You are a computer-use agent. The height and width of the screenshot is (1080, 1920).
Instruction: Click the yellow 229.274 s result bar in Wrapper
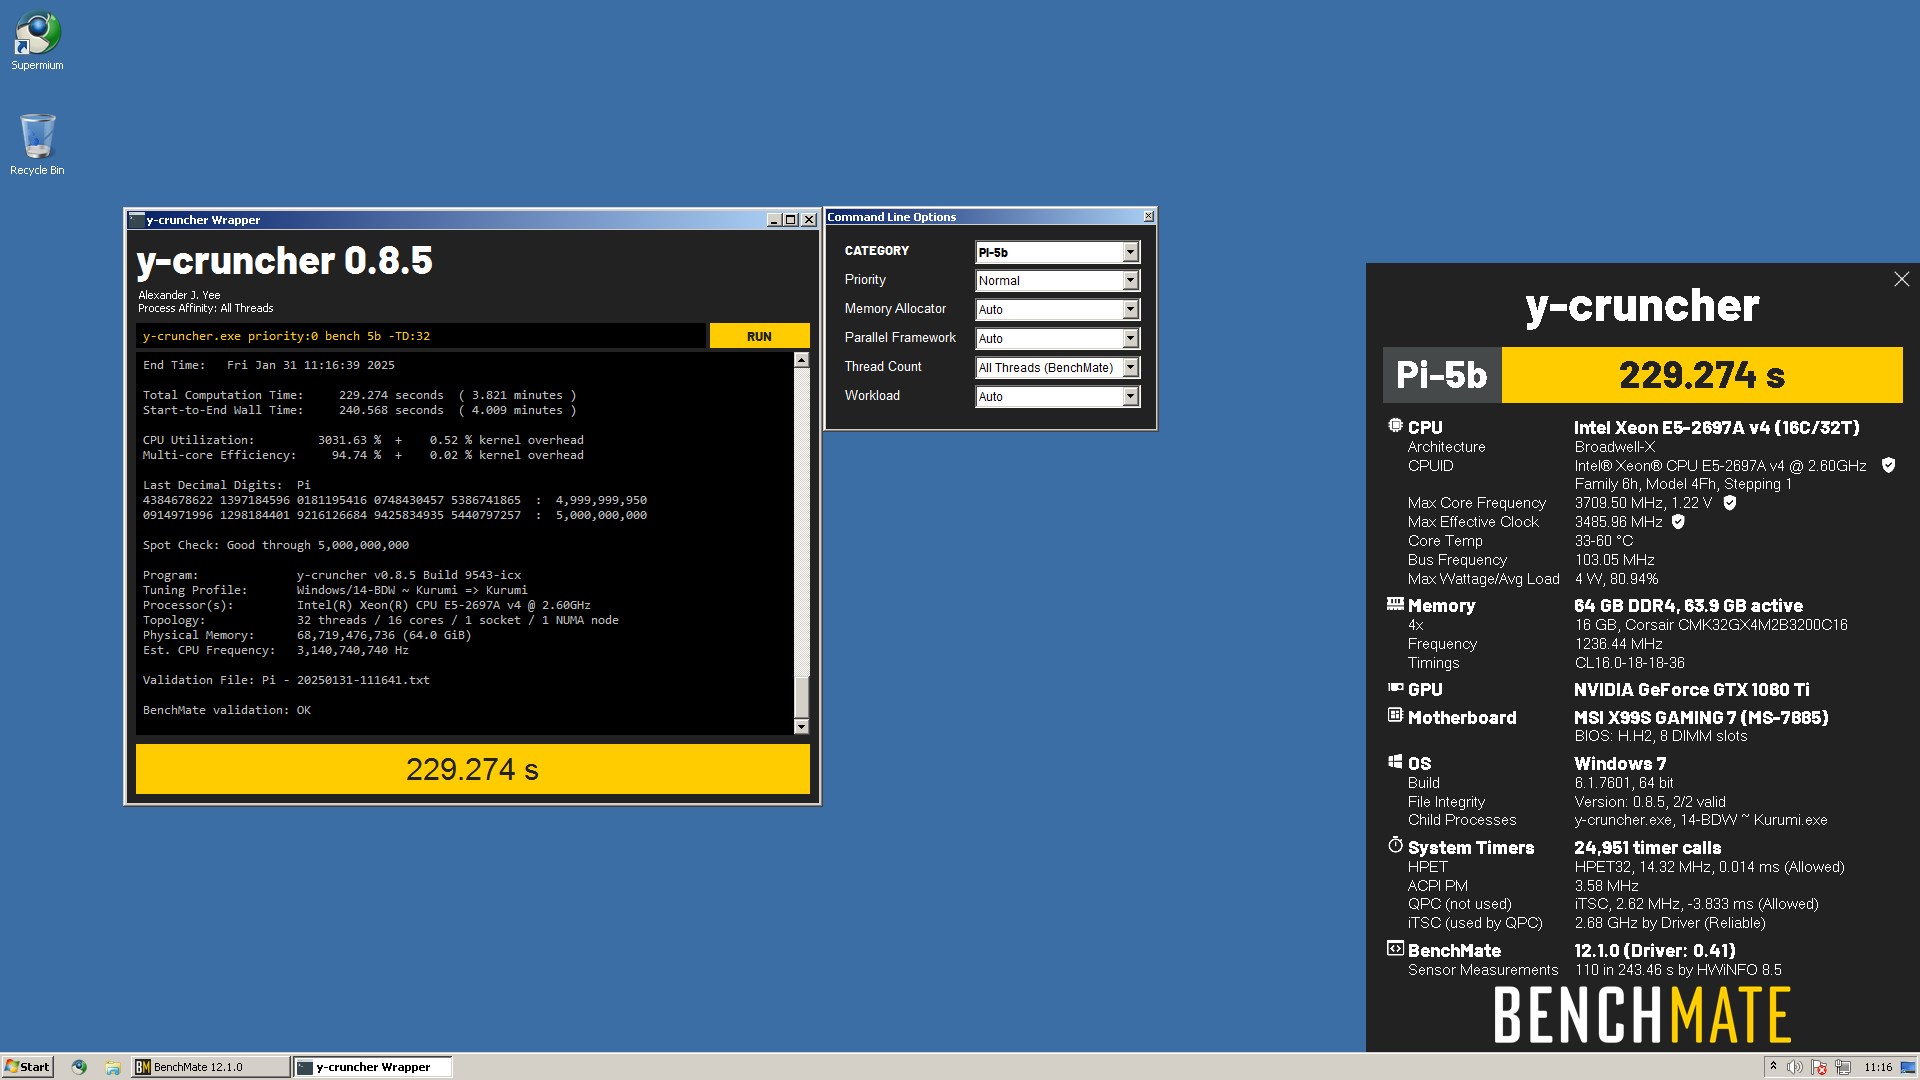pyautogui.click(x=472, y=769)
